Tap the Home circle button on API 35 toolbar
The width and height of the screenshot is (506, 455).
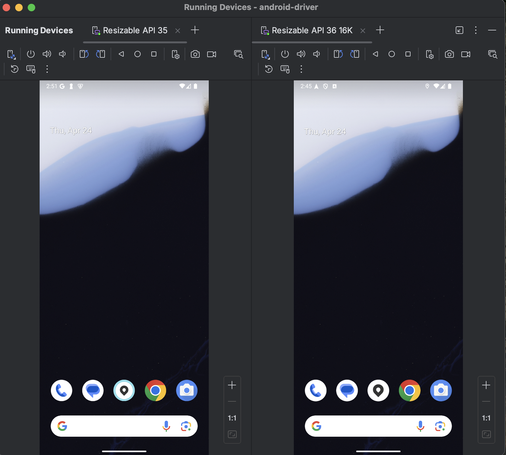(137, 54)
